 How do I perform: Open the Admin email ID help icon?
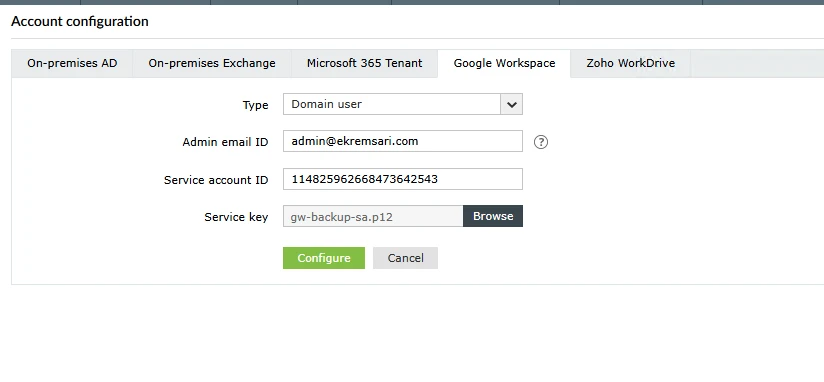click(x=541, y=142)
